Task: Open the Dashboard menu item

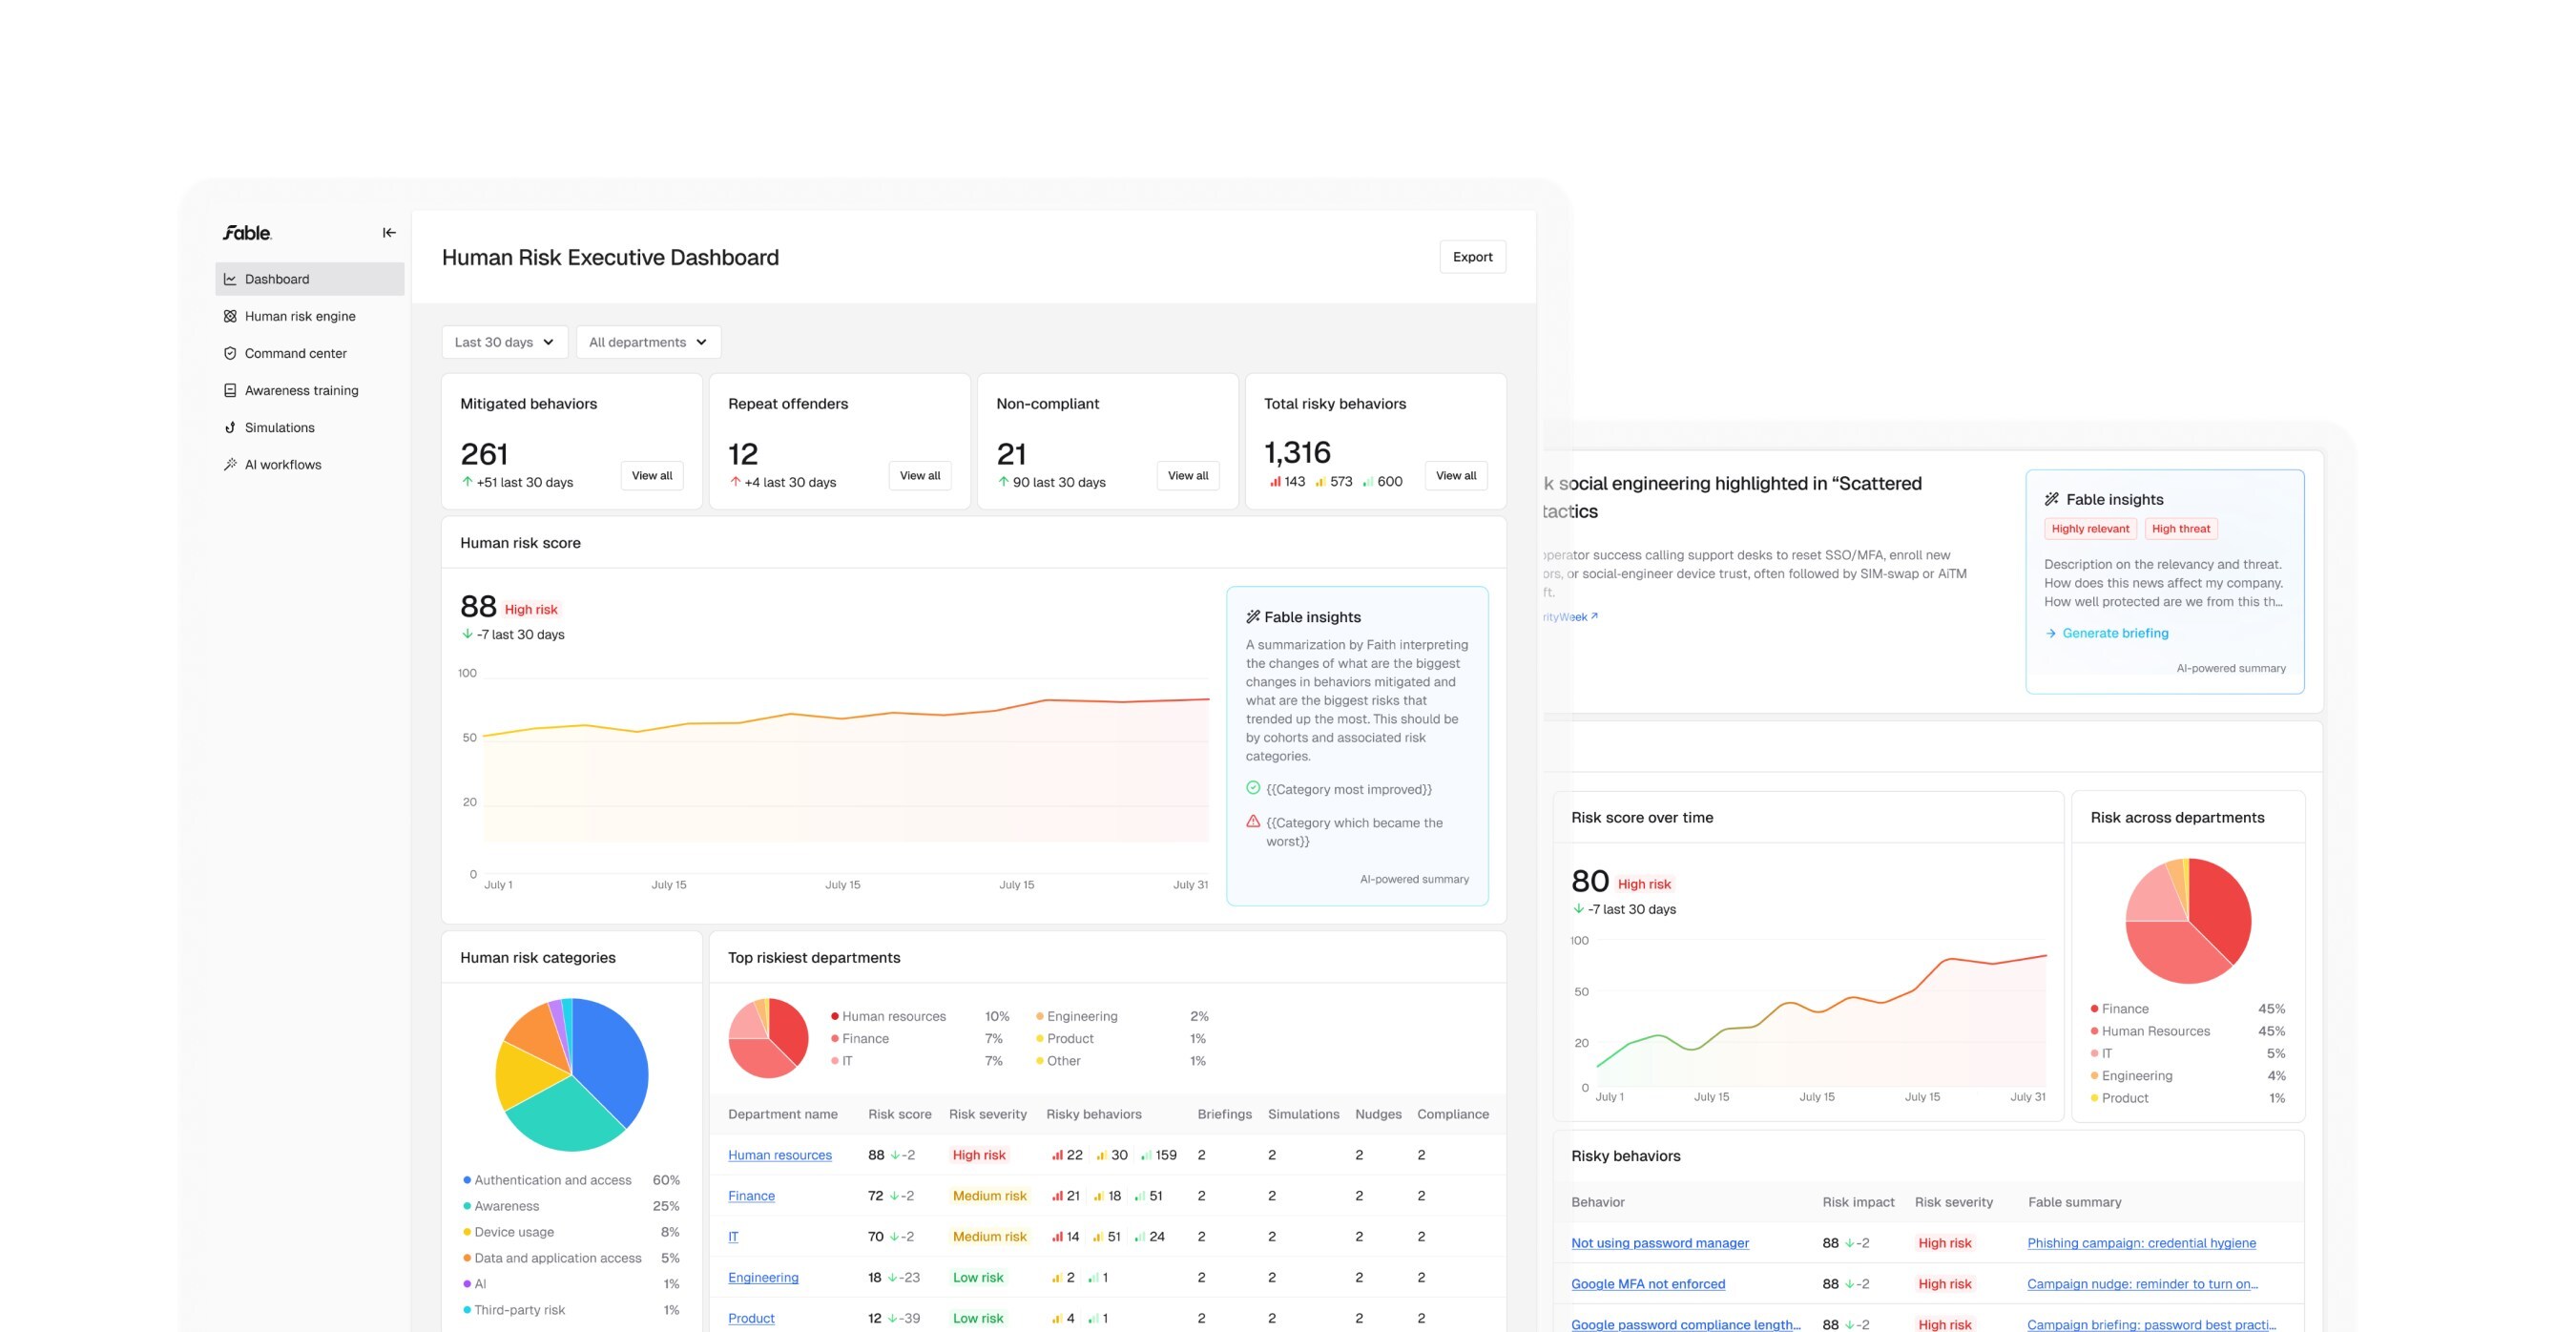Action: (277, 279)
